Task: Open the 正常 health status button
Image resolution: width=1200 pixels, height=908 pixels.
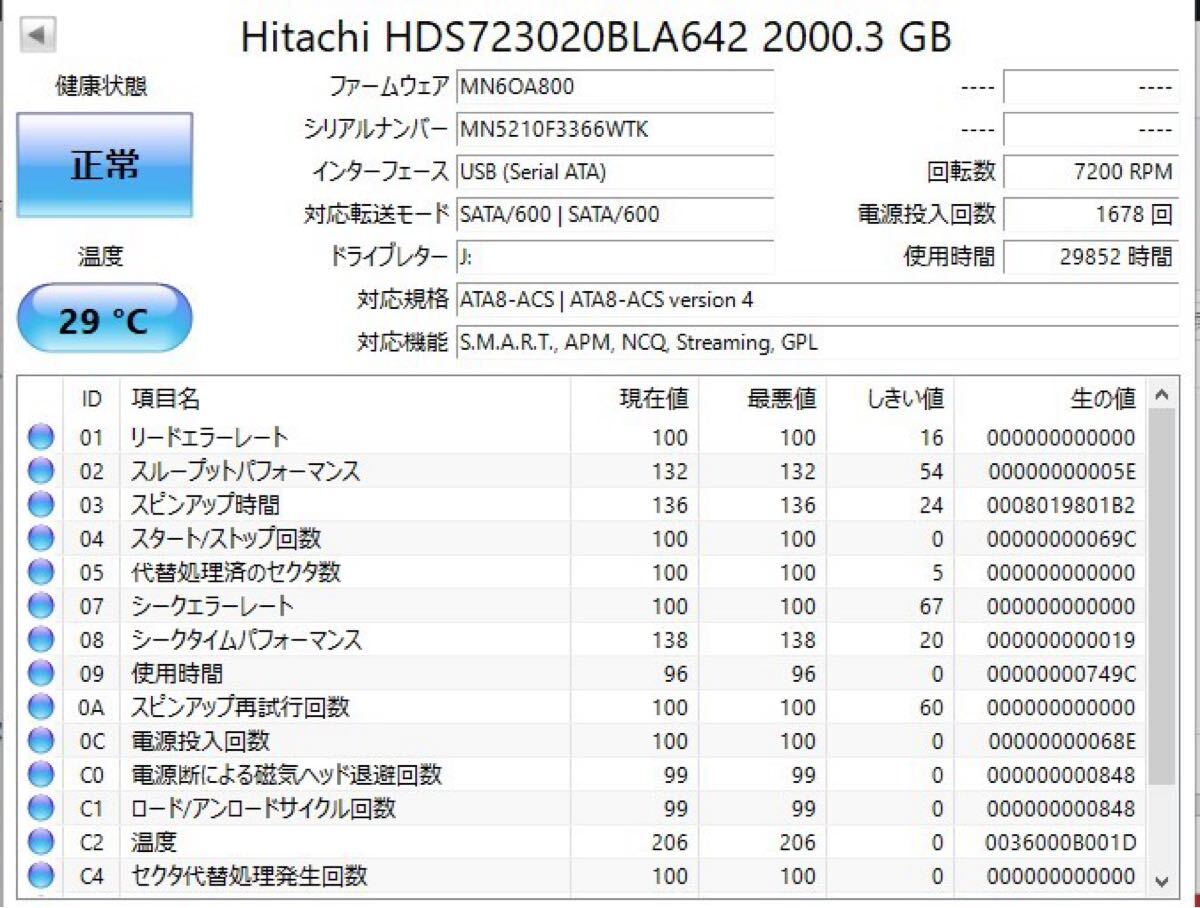Action: pos(105,165)
